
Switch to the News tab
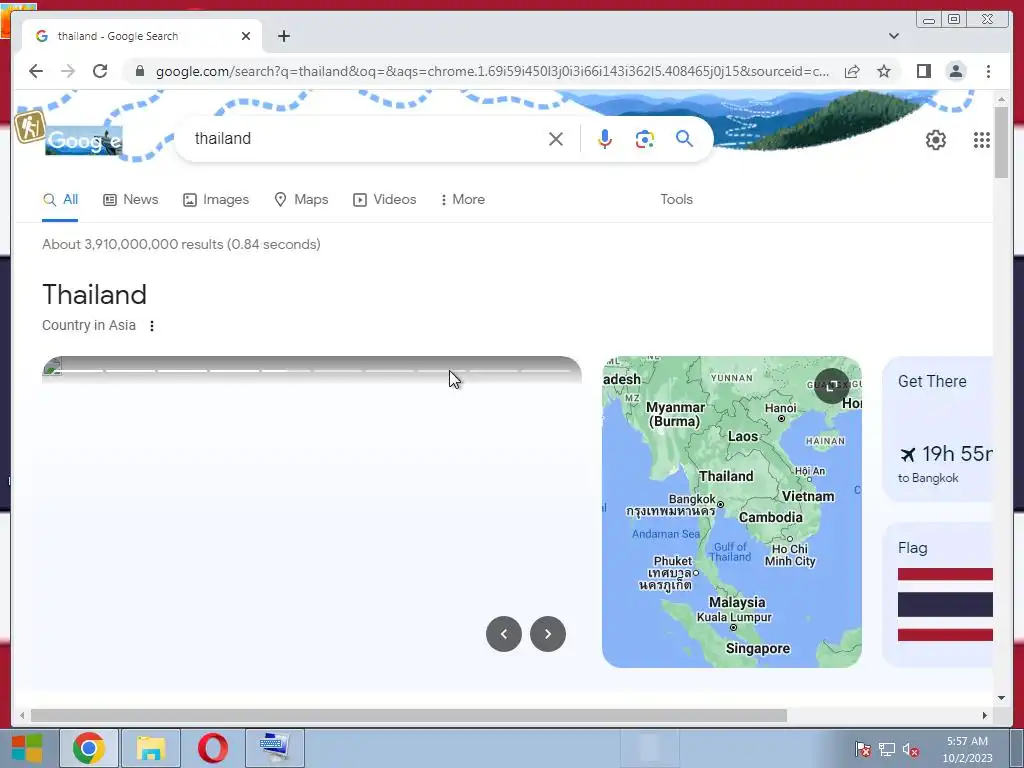click(x=131, y=199)
